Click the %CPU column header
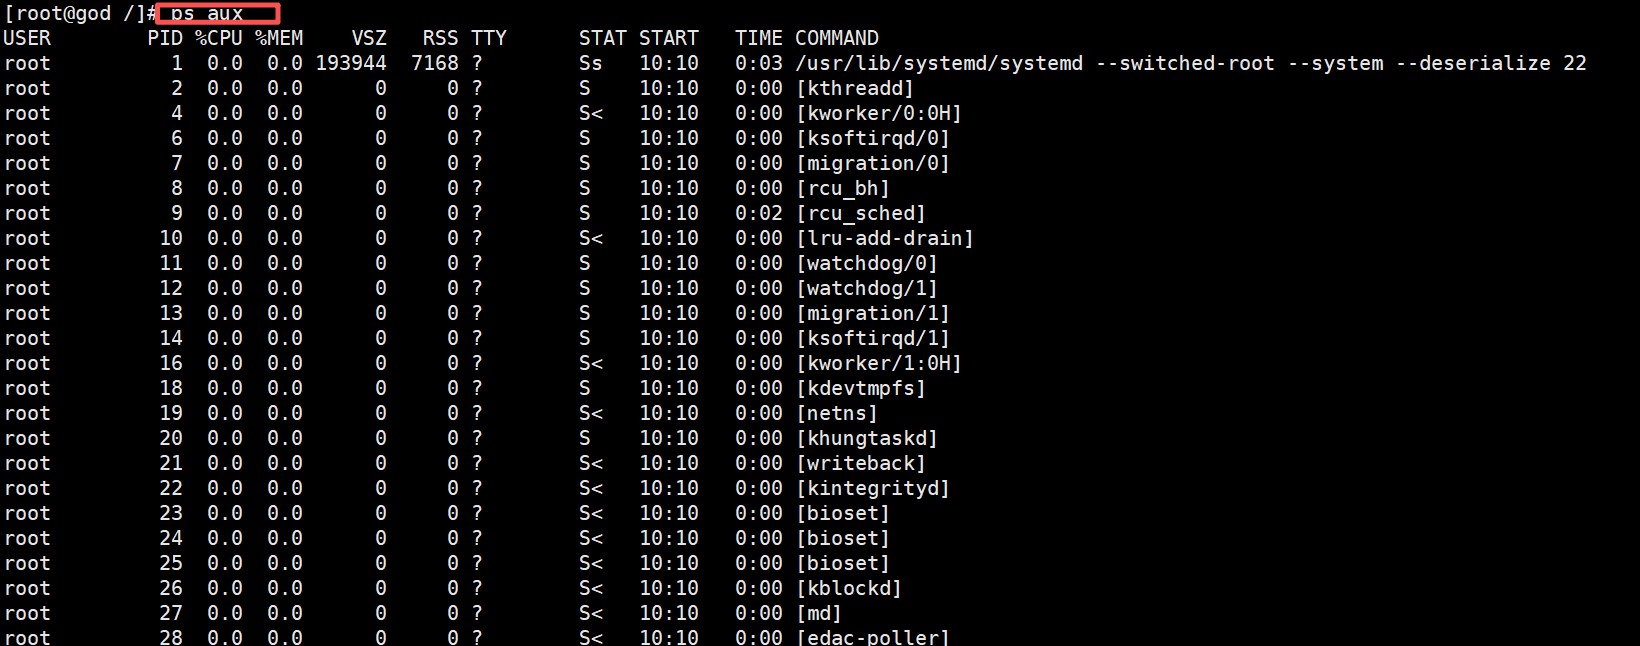The image size is (1640, 646). [219, 38]
